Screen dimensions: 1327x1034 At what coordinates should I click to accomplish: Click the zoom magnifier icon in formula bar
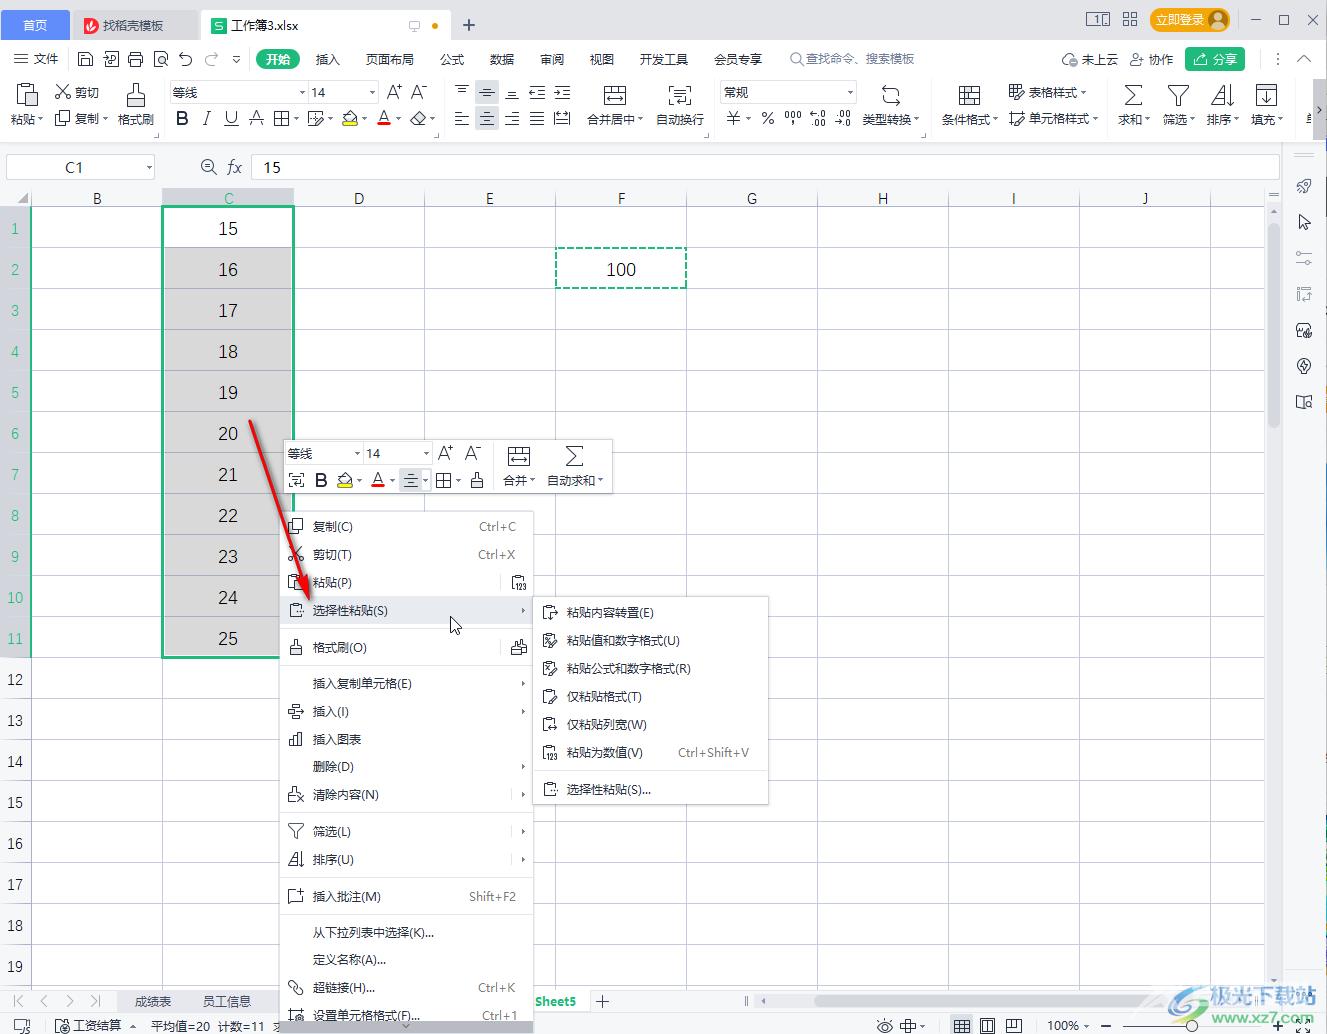point(208,167)
